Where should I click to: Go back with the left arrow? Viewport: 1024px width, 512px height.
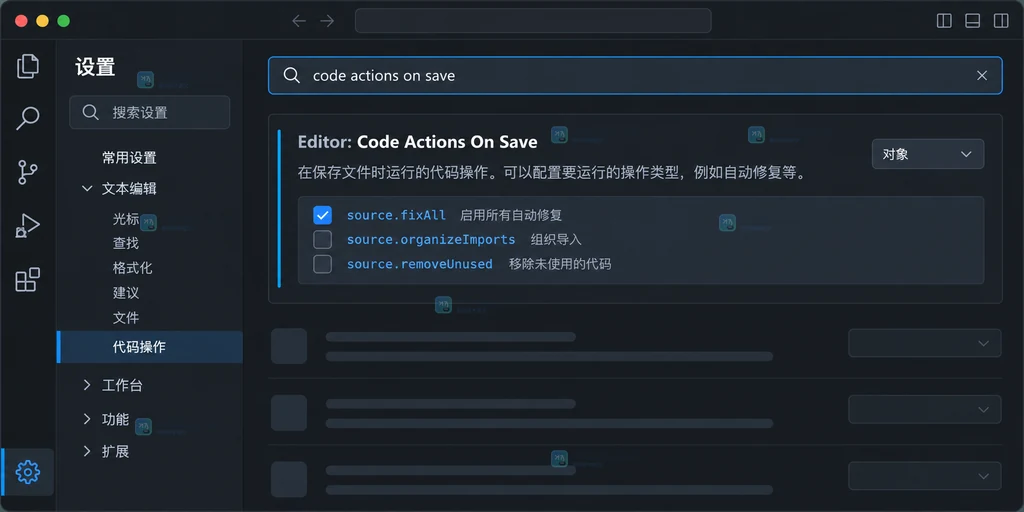(299, 21)
